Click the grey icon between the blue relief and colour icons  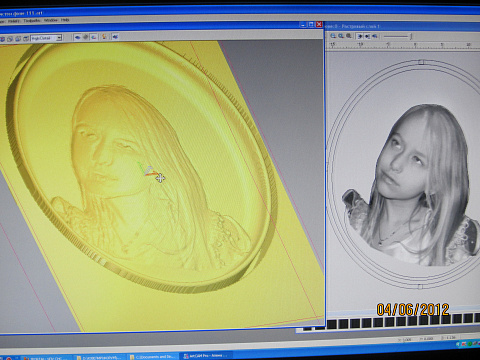(x=86, y=37)
